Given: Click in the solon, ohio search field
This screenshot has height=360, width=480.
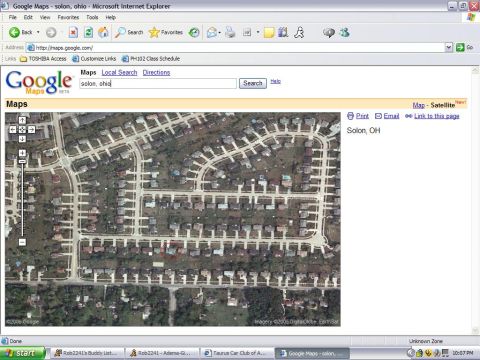Looking at the screenshot, I should [x=158, y=84].
